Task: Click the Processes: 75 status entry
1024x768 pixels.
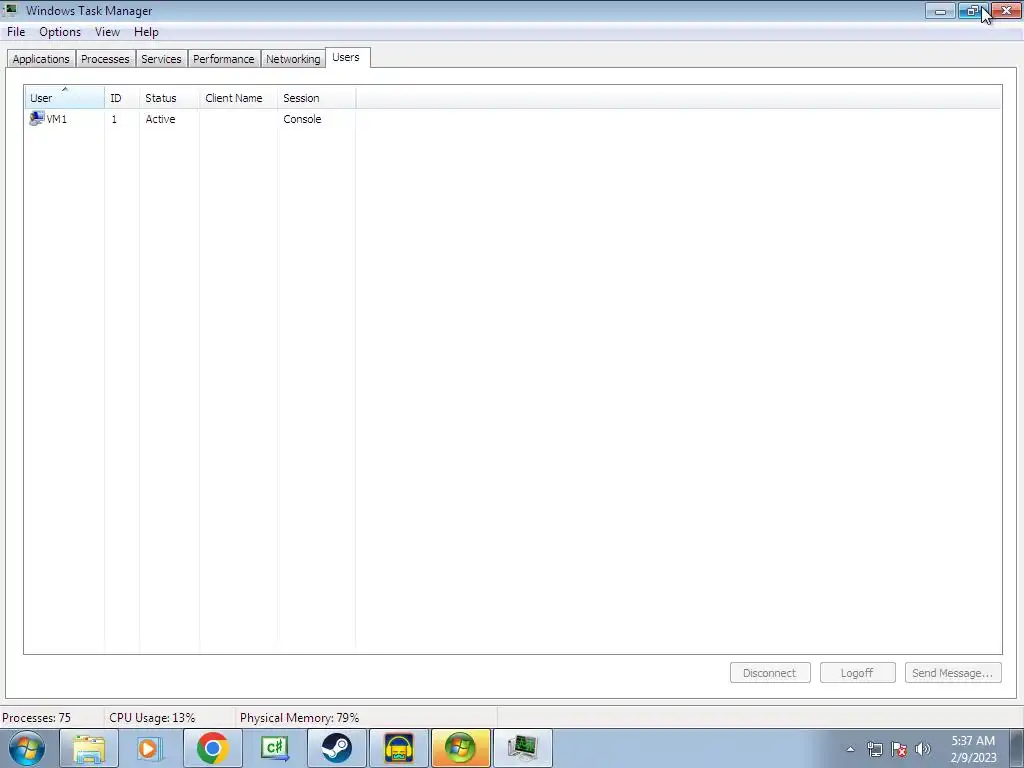Action: [x=37, y=718]
